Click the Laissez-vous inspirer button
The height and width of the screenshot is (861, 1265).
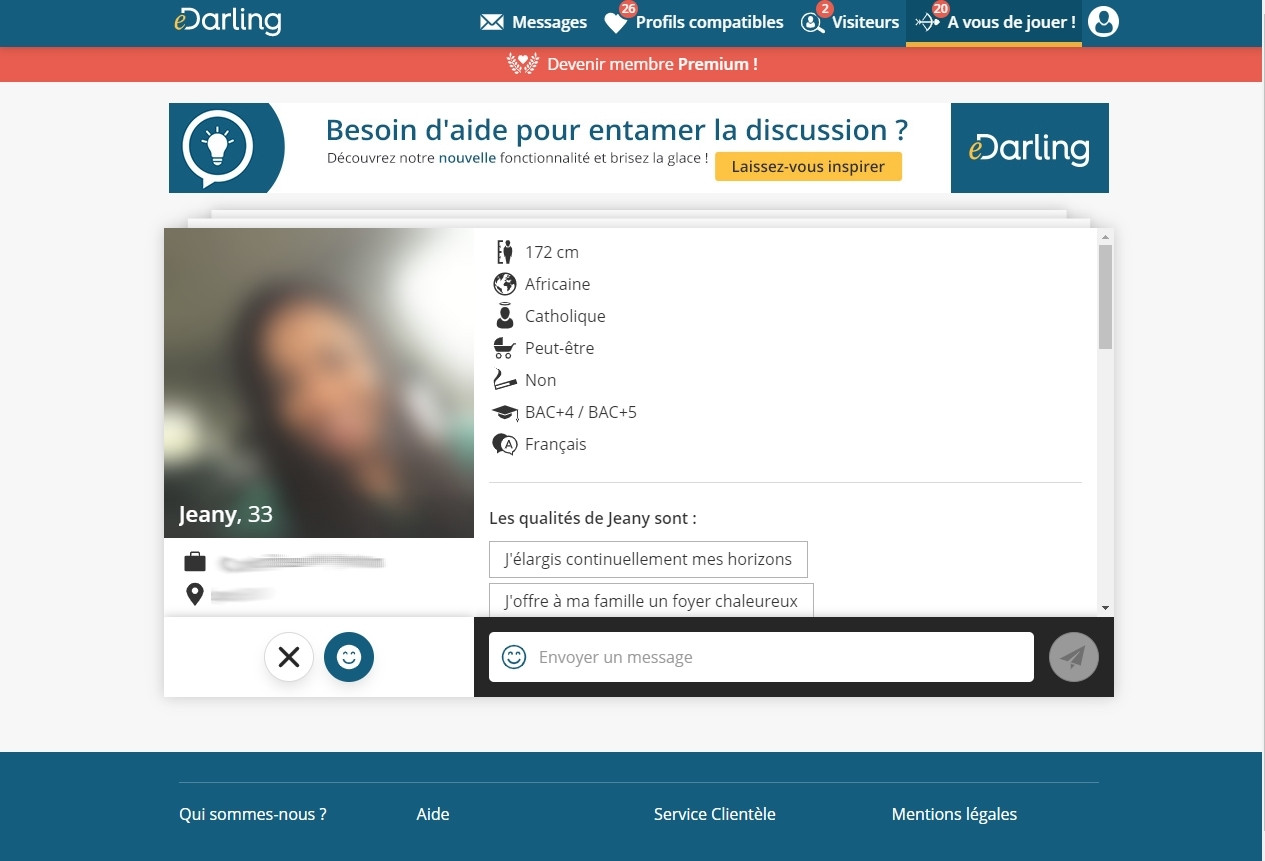pos(807,167)
